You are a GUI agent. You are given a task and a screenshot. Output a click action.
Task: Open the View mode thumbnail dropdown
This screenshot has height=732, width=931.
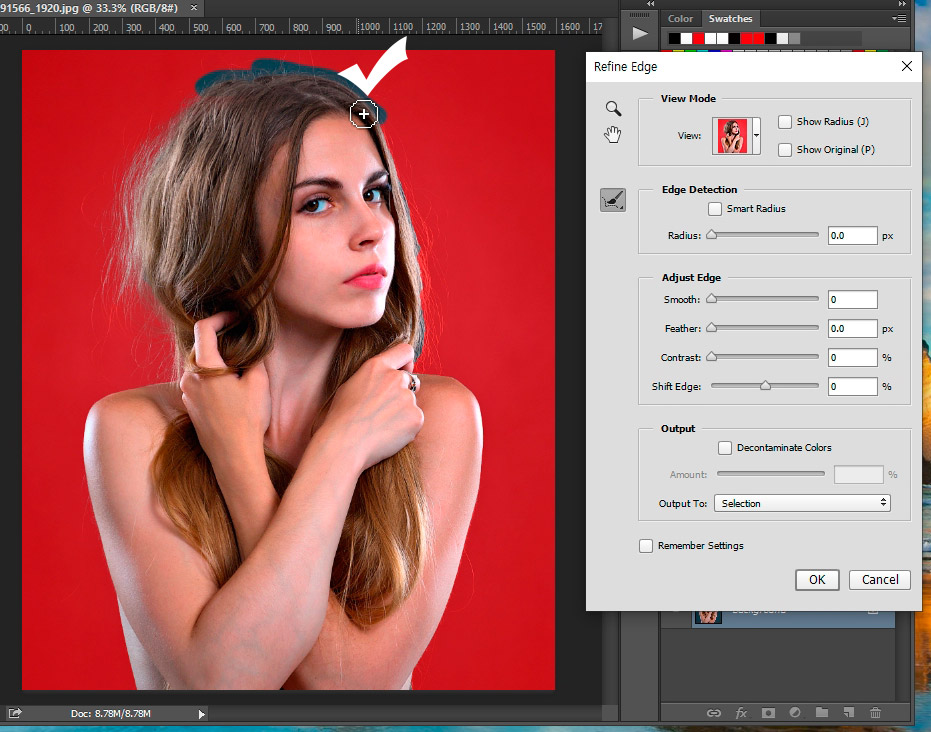coord(756,135)
